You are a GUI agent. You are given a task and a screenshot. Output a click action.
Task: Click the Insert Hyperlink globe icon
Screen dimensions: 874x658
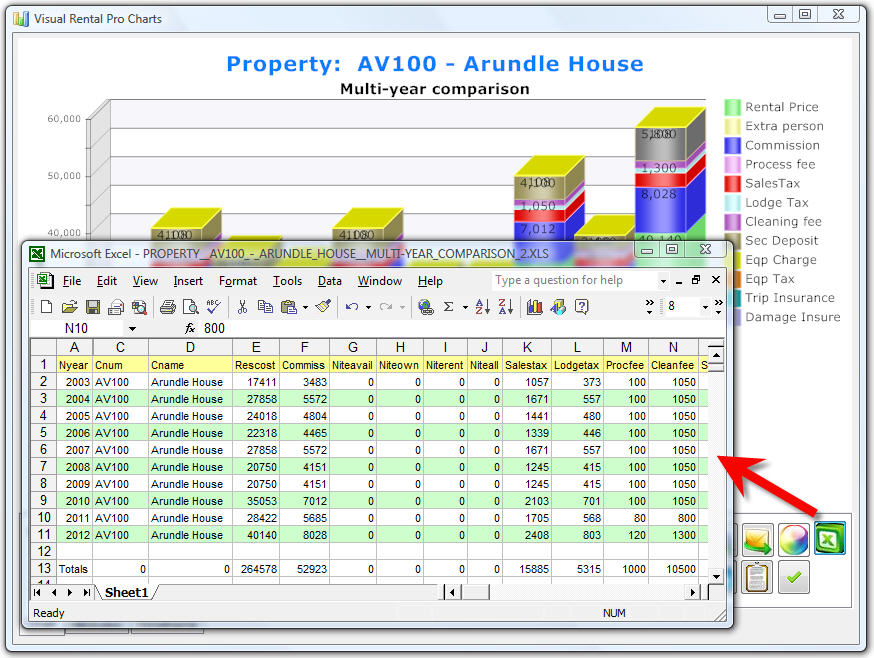click(426, 307)
